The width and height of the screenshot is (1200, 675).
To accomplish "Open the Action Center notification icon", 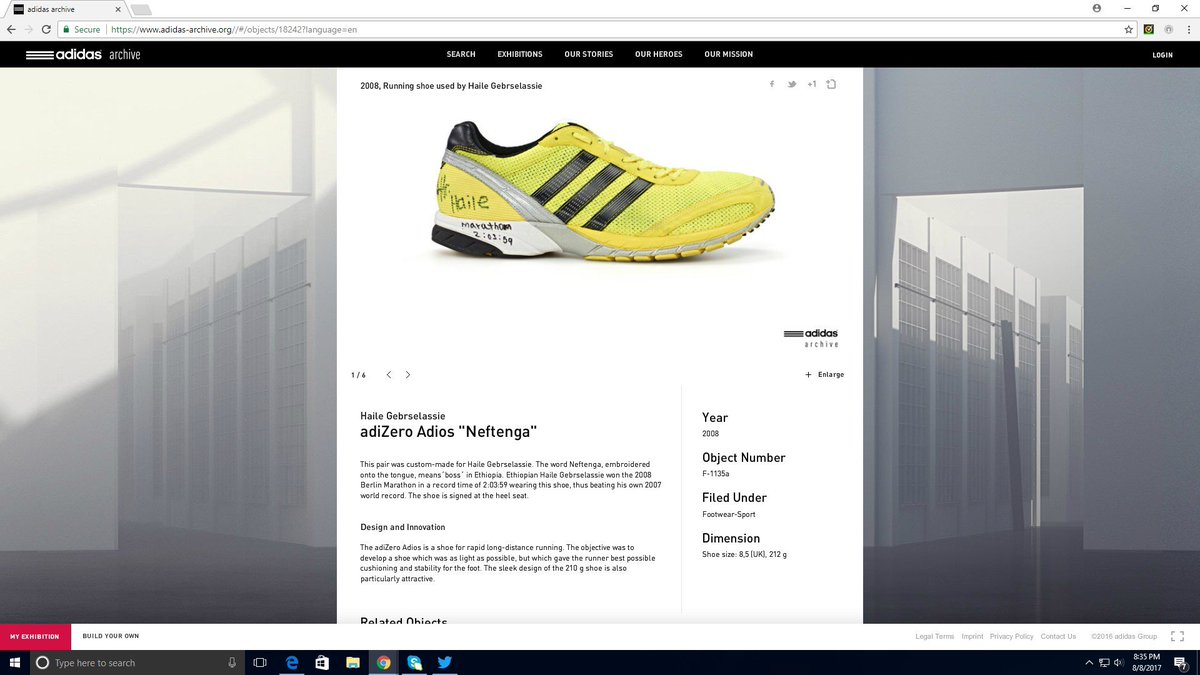I will pyautogui.click(x=1179, y=662).
